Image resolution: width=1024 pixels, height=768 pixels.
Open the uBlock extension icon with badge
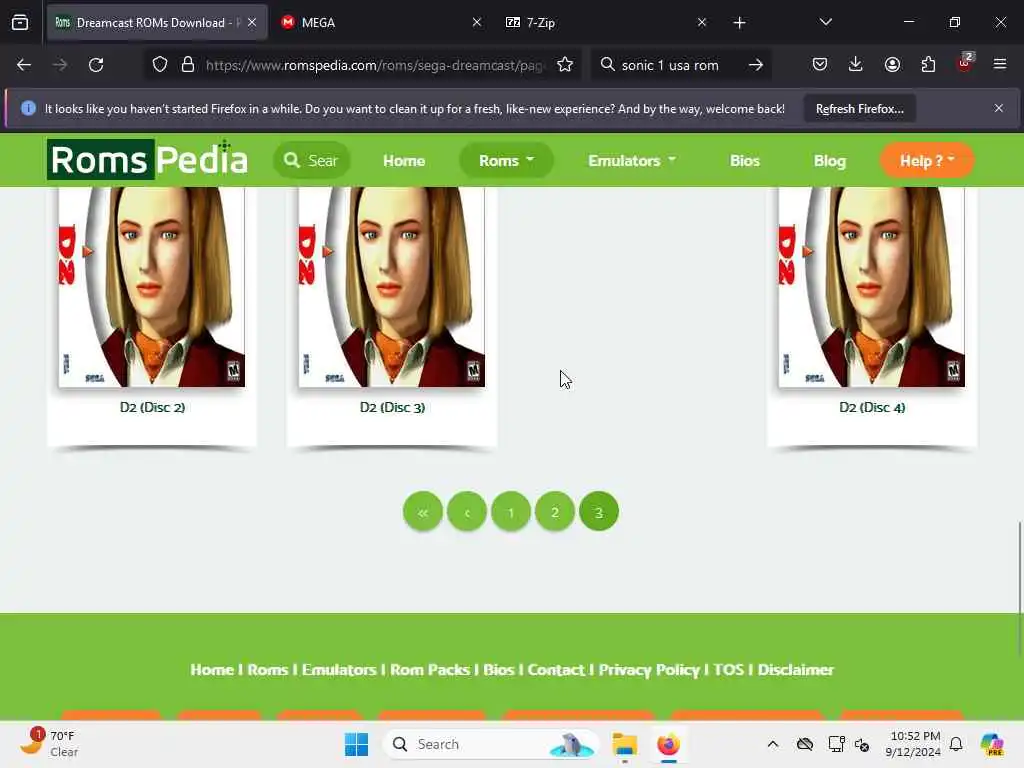point(965,63)
